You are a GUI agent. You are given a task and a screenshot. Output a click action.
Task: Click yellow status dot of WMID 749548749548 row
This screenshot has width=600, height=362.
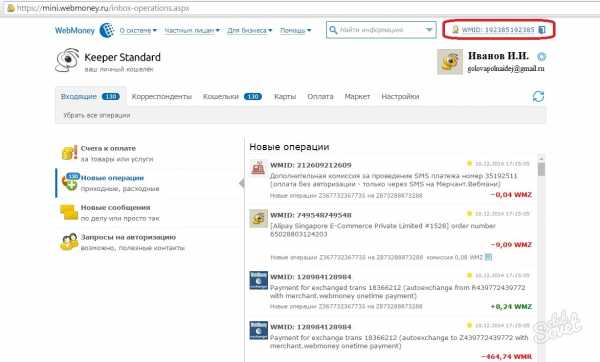coord(470,214)
